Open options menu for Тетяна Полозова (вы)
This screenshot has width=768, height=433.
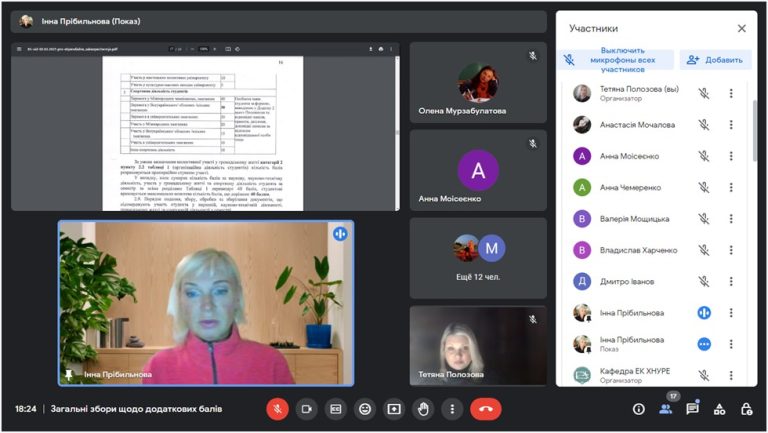[x=731, y=94]
